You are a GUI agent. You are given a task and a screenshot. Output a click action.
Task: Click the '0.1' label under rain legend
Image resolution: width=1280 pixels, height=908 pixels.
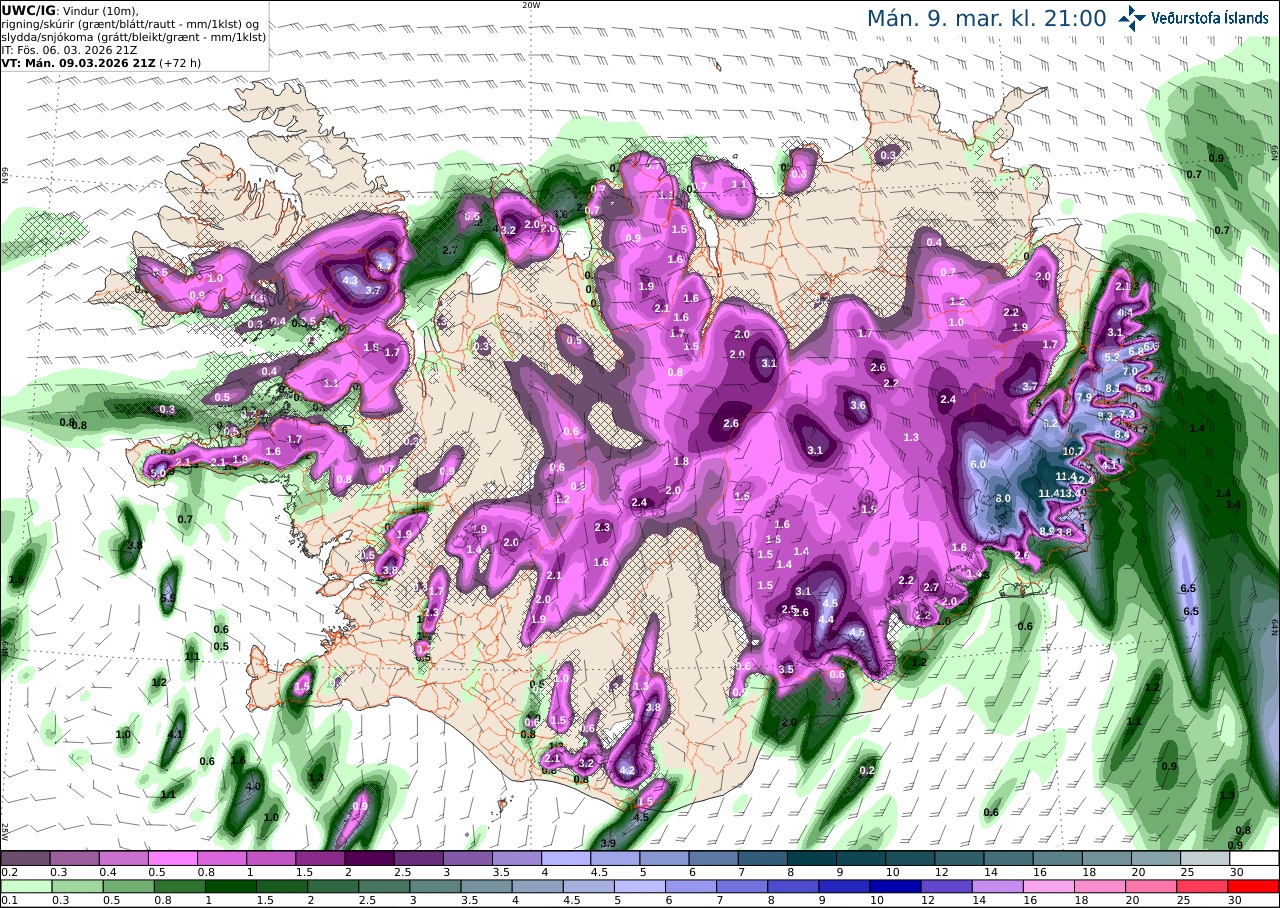coord(8,900)
